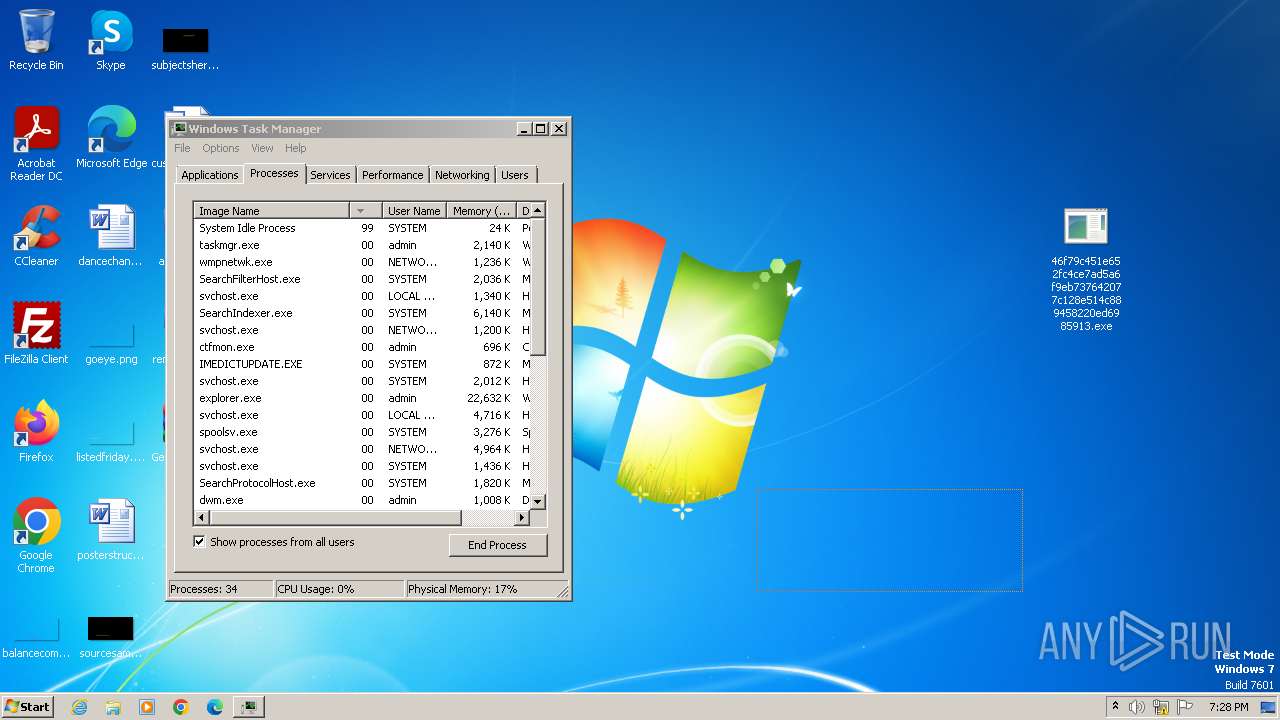Open Acrobat Reader DC shortcut
The height and width of the screenshot is (720, 1280).
tap(36, 144)
